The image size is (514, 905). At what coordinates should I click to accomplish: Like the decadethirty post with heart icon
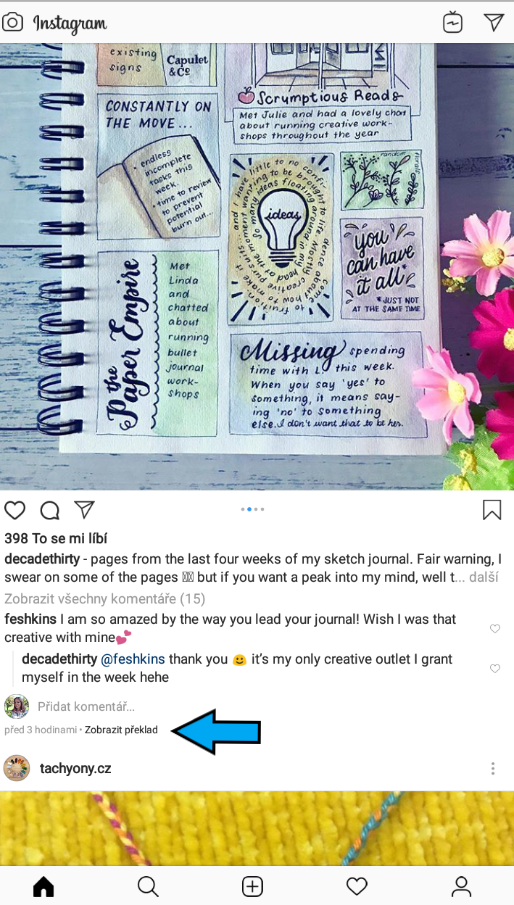tap(15, 510)
